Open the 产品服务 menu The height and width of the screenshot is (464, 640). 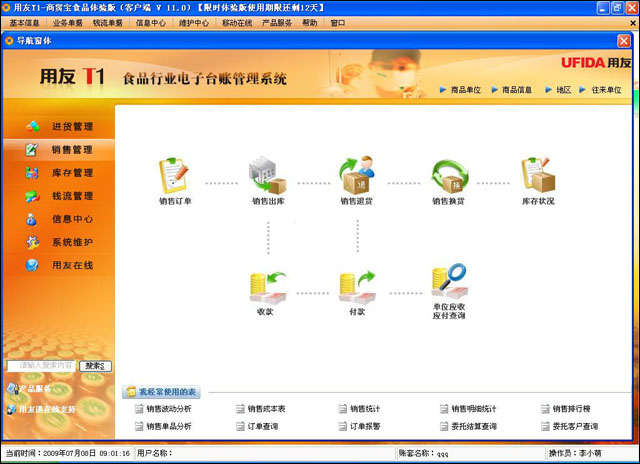277,23
